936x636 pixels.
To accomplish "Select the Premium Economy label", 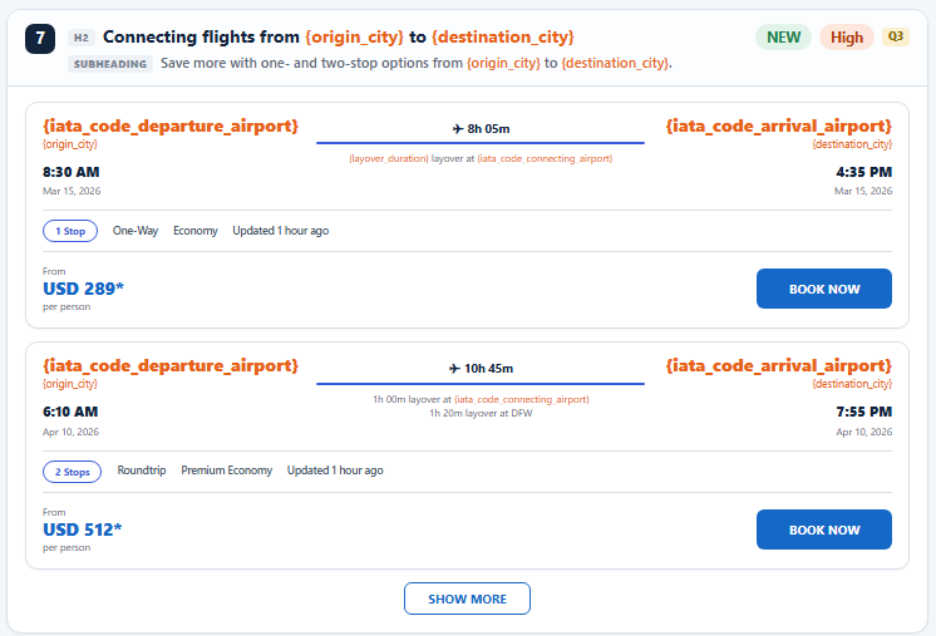I will point(227,471).
